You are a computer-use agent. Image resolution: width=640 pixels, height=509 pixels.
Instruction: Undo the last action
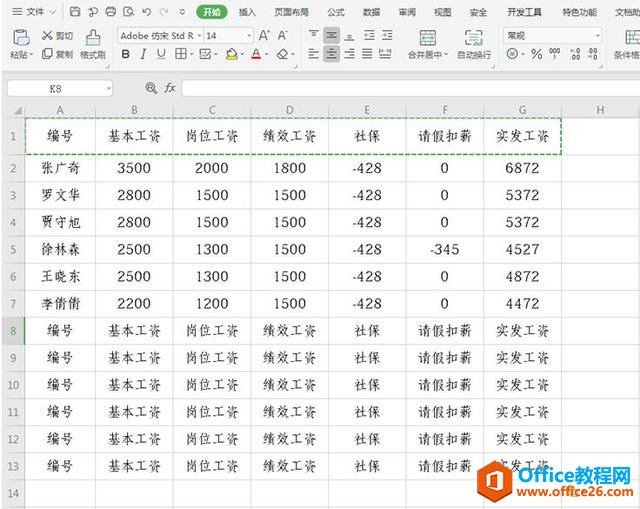point(147,12)
